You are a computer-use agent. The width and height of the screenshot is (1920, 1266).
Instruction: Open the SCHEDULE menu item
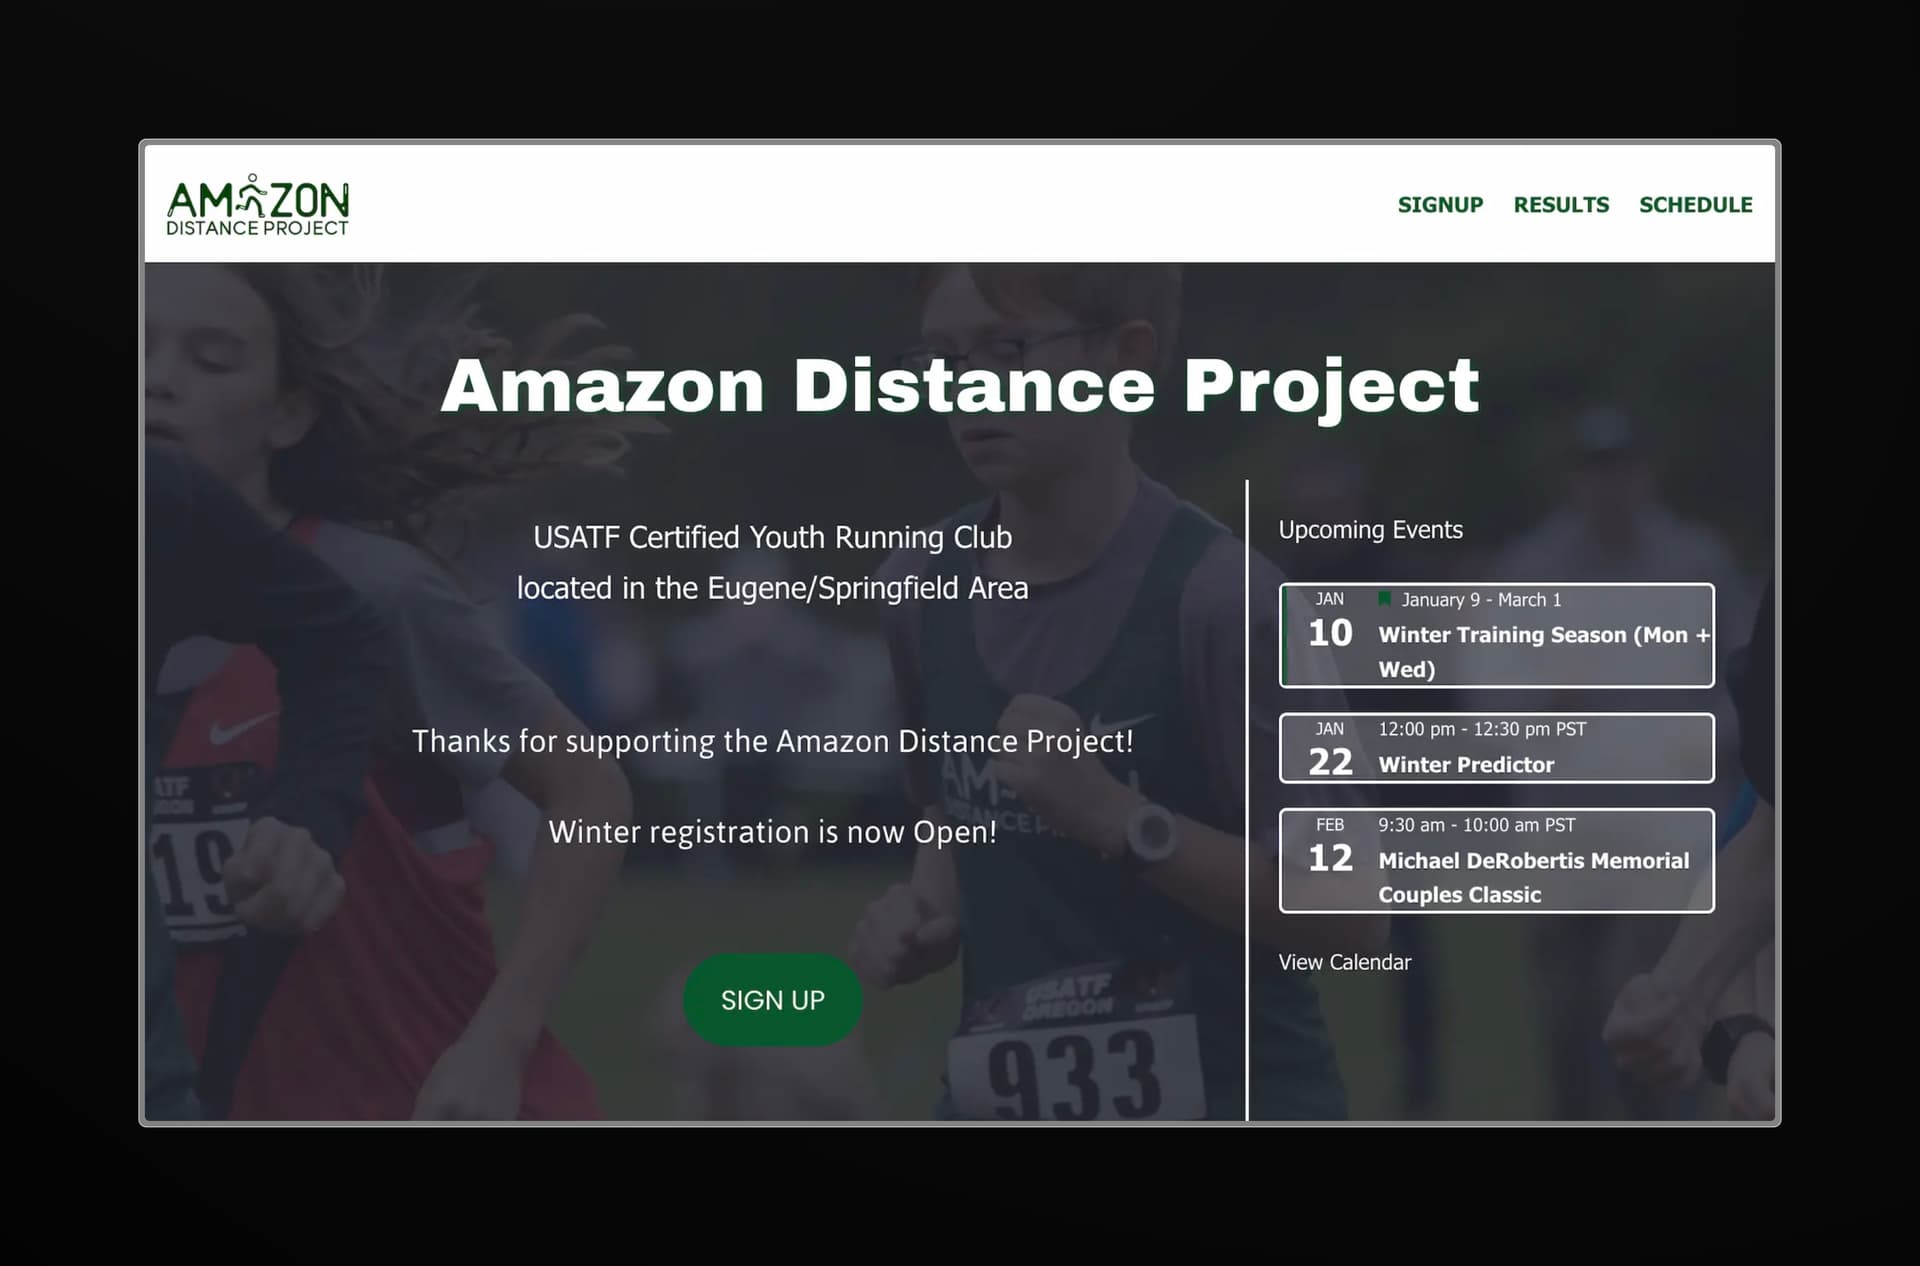1695,205
